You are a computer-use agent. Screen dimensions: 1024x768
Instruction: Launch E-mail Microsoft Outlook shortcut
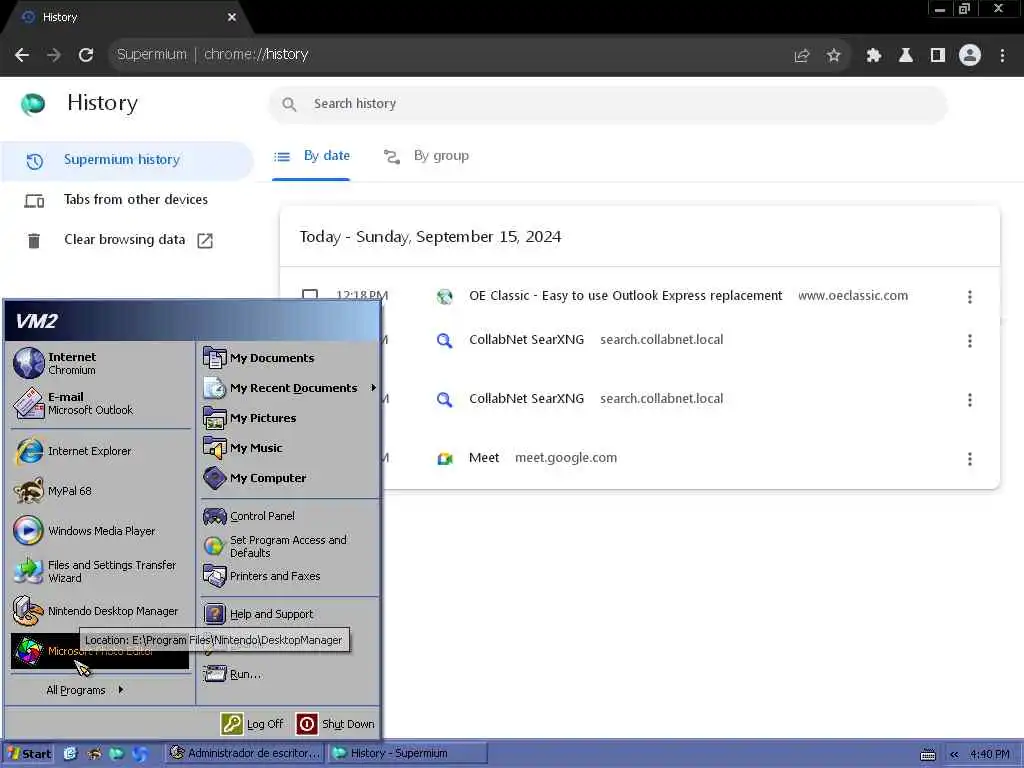point(101,403)
